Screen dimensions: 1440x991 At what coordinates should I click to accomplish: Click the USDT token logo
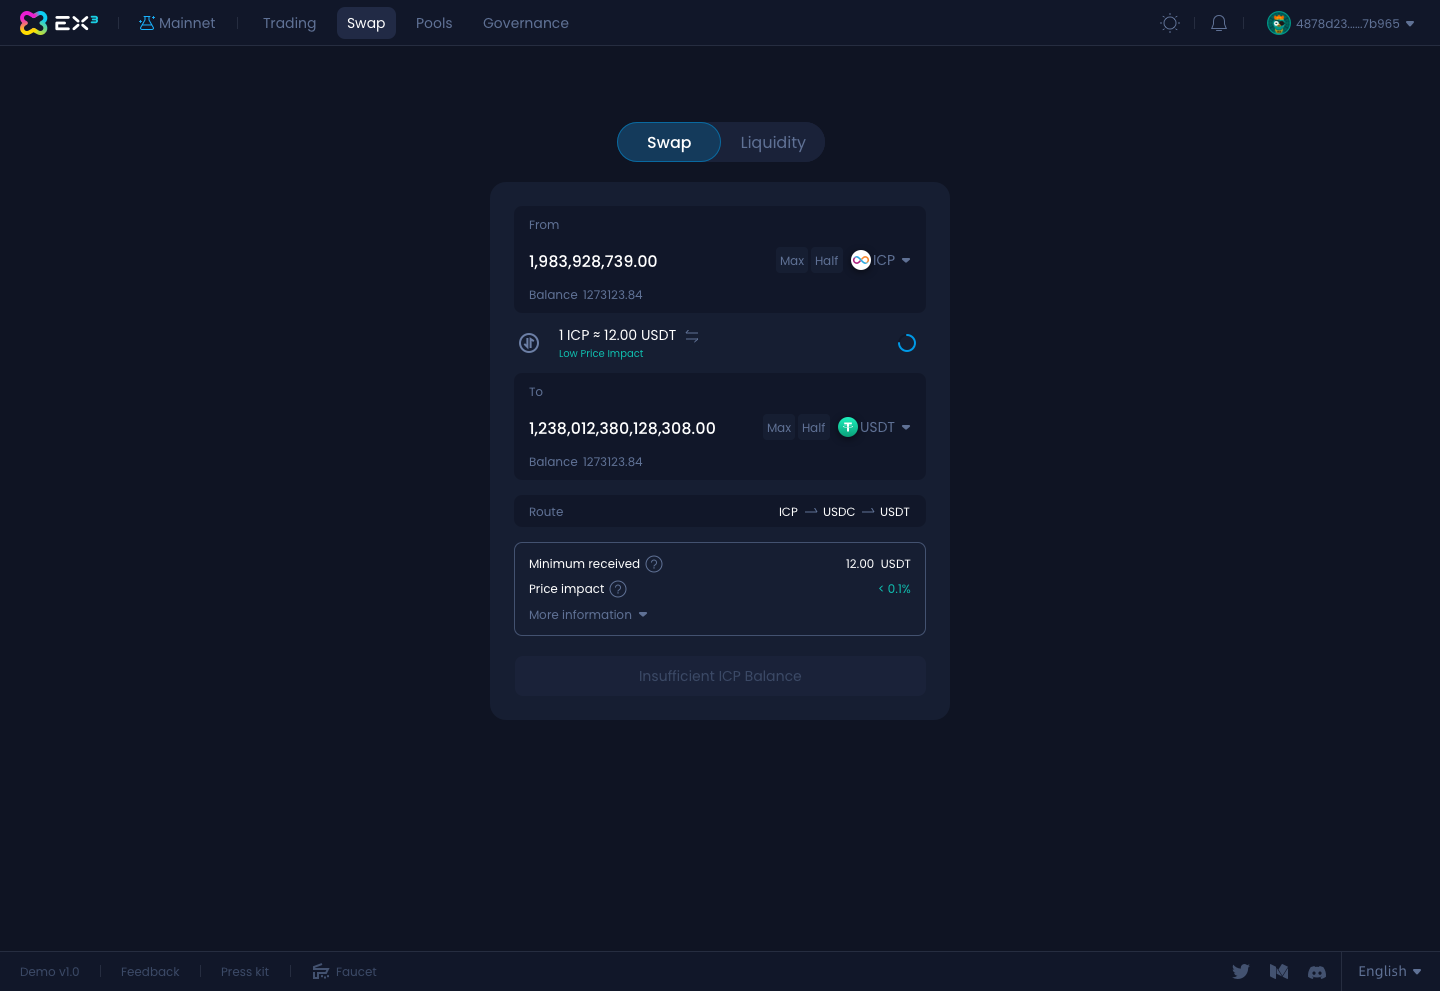(848, 427)
